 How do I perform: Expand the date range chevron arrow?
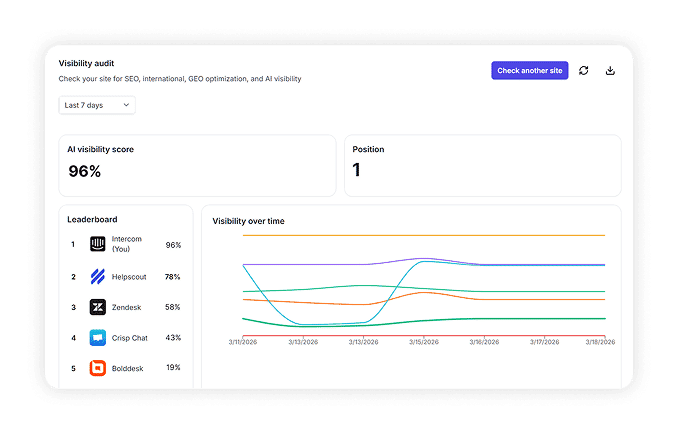tap(126, 105)
